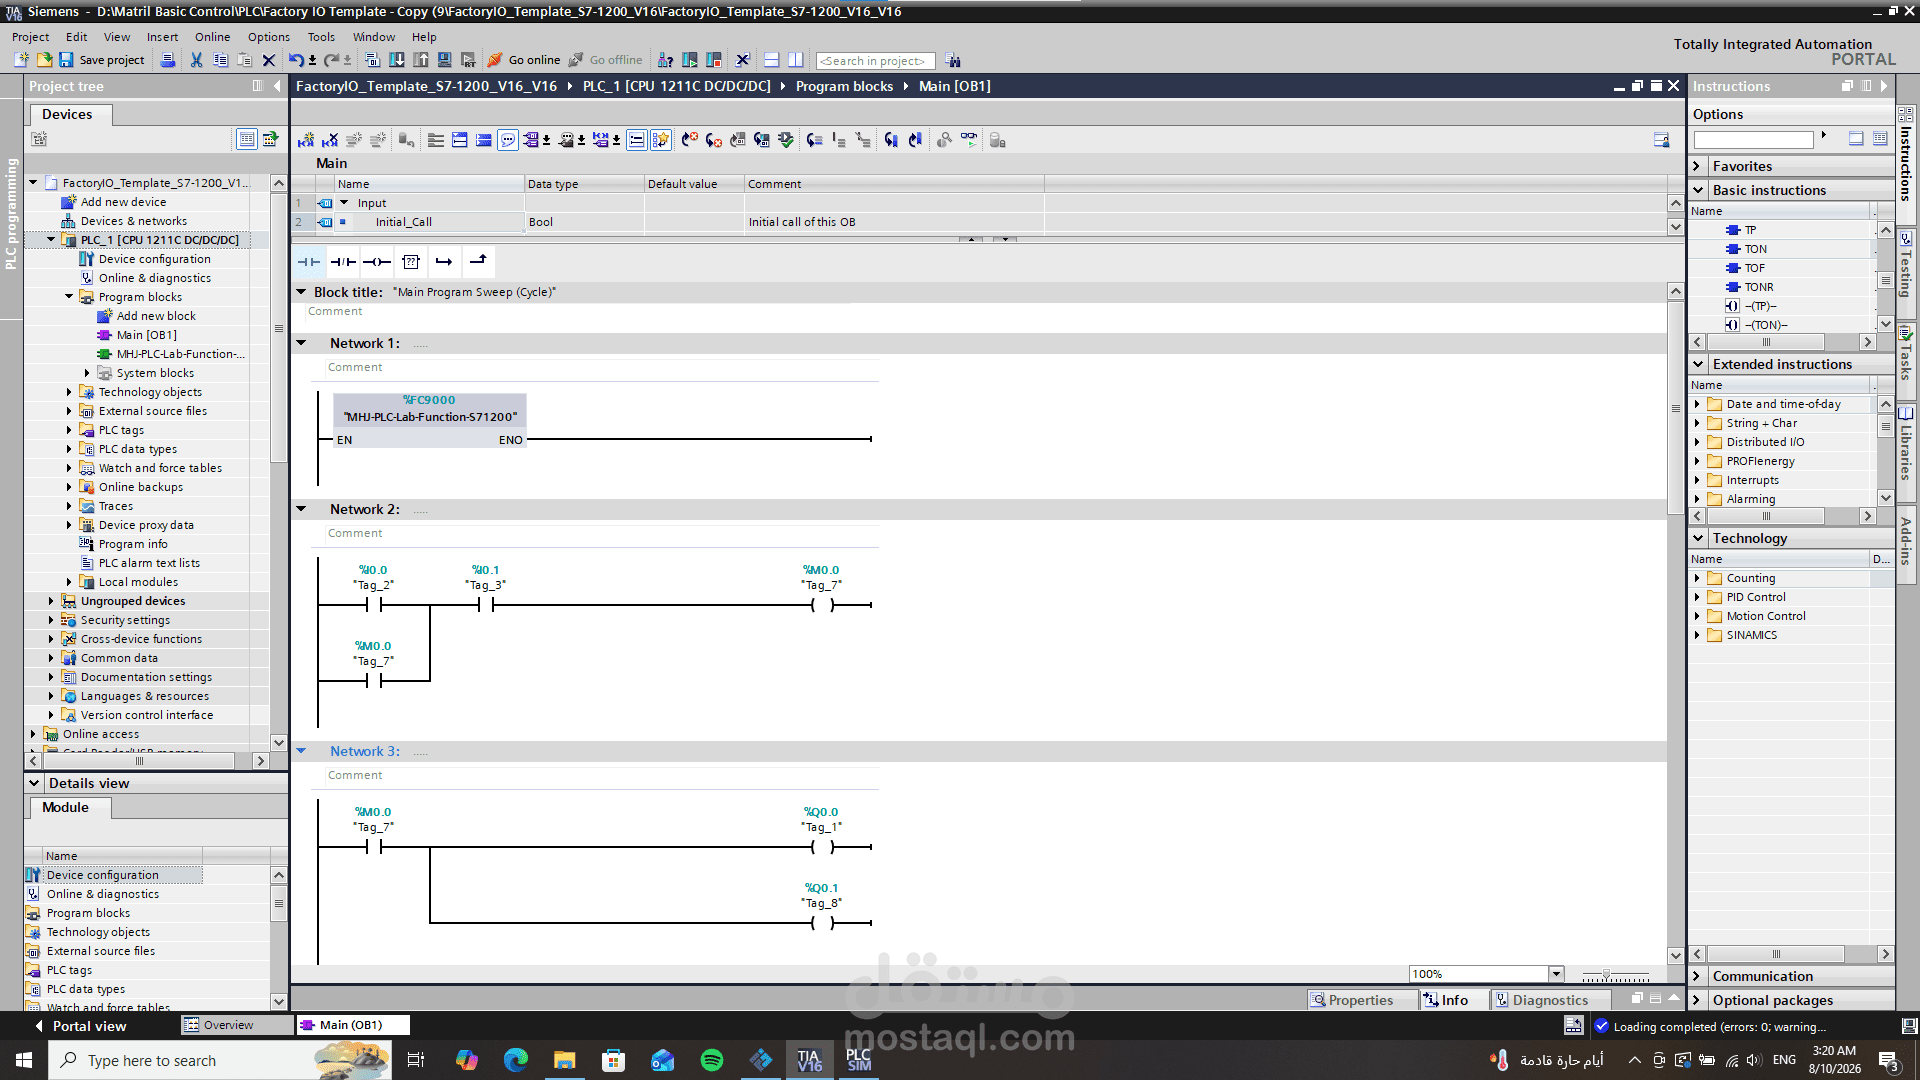Click the Delete network icon in editor toolbar
This screenshot has width=1920, height=1080.
tap(330, 140)
